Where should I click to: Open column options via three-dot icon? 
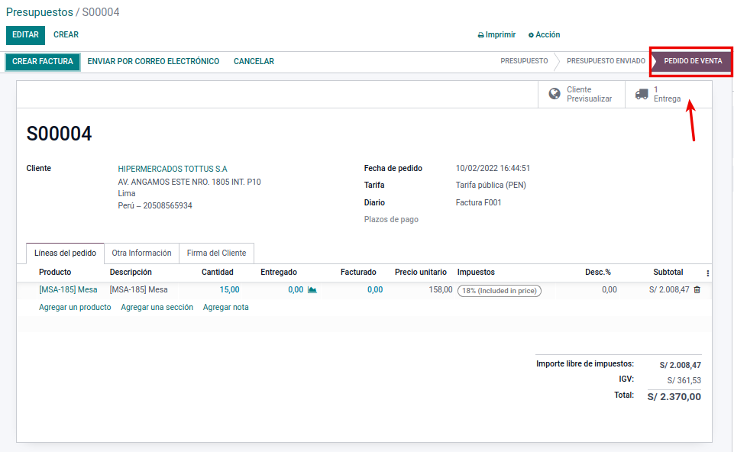tap(708, 273)
